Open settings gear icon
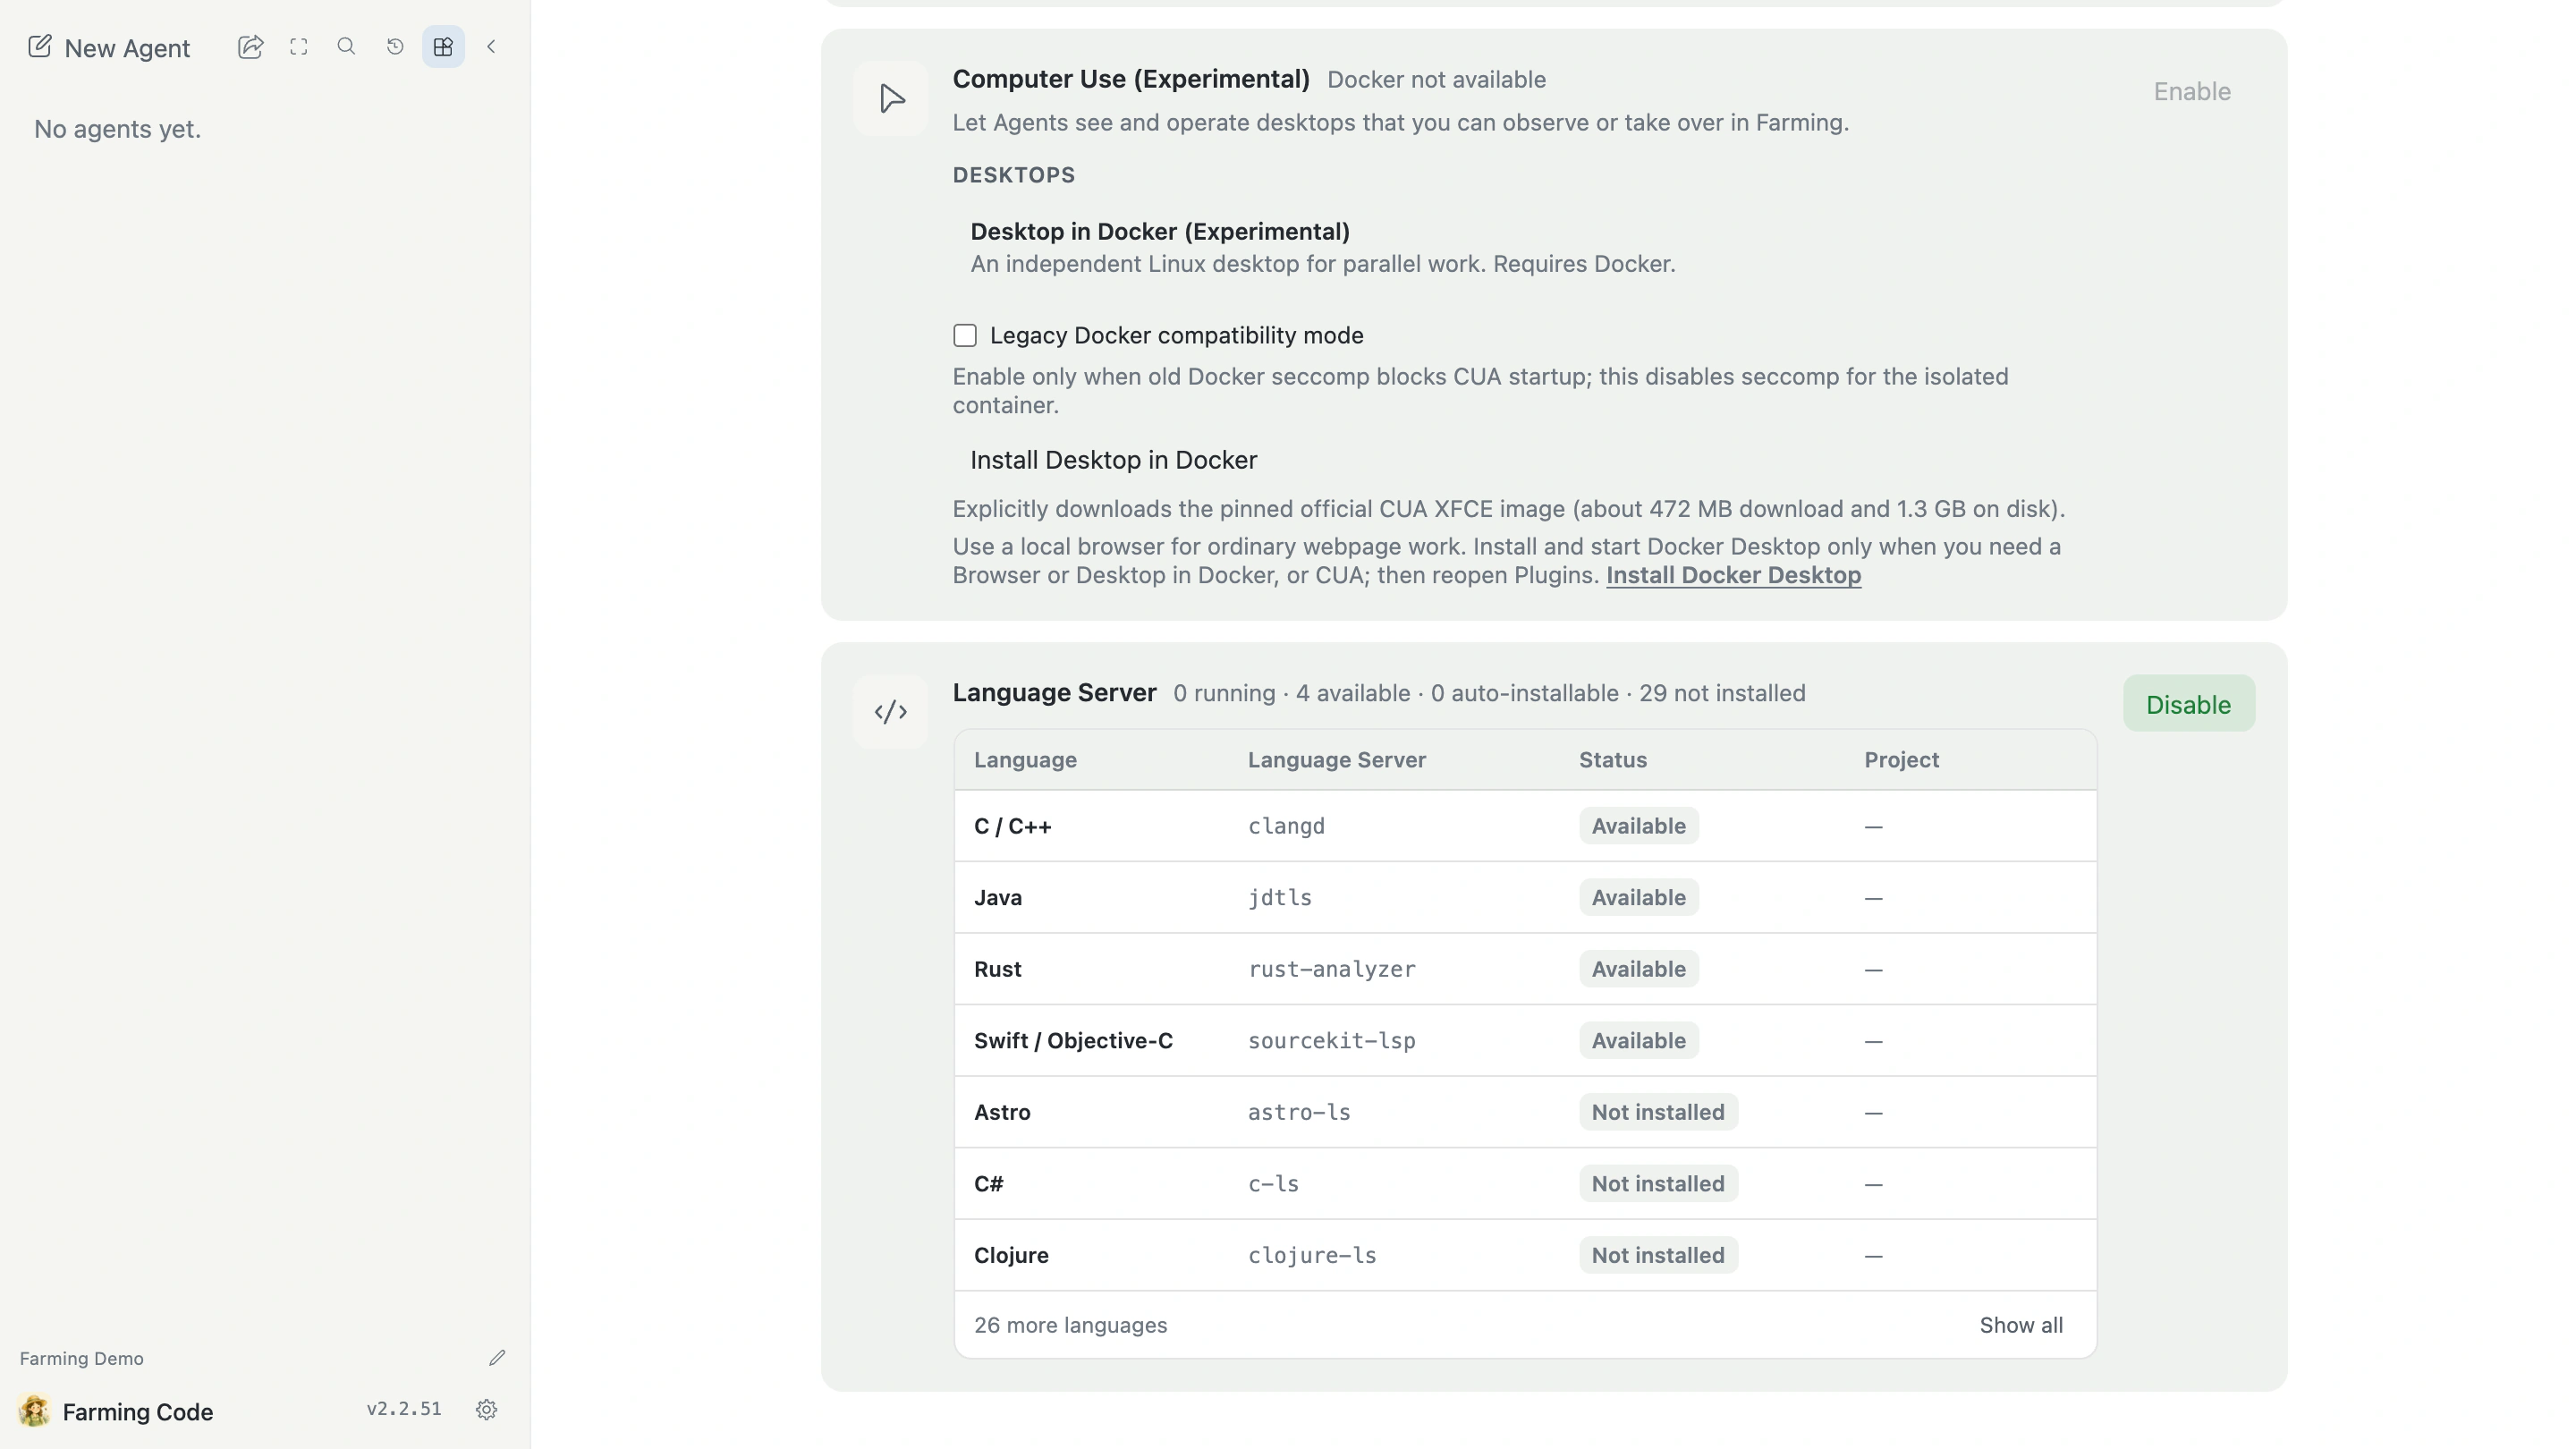The width and height of the screenshot is (2576, 1449). pos(487,1410)
